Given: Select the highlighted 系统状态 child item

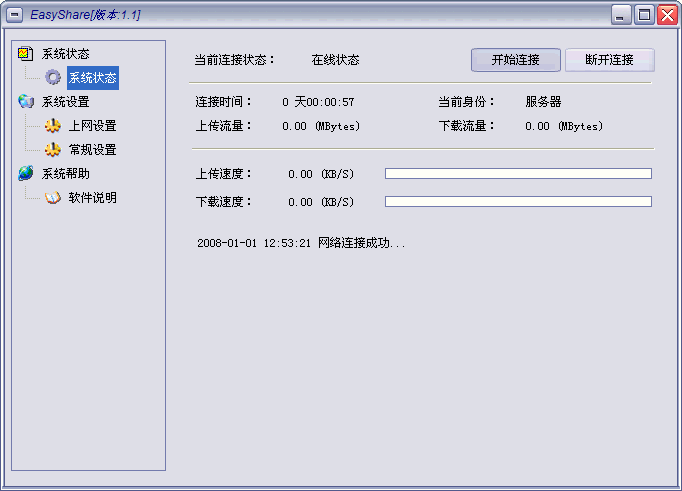Looking at the screenshot, I should 93,78.
